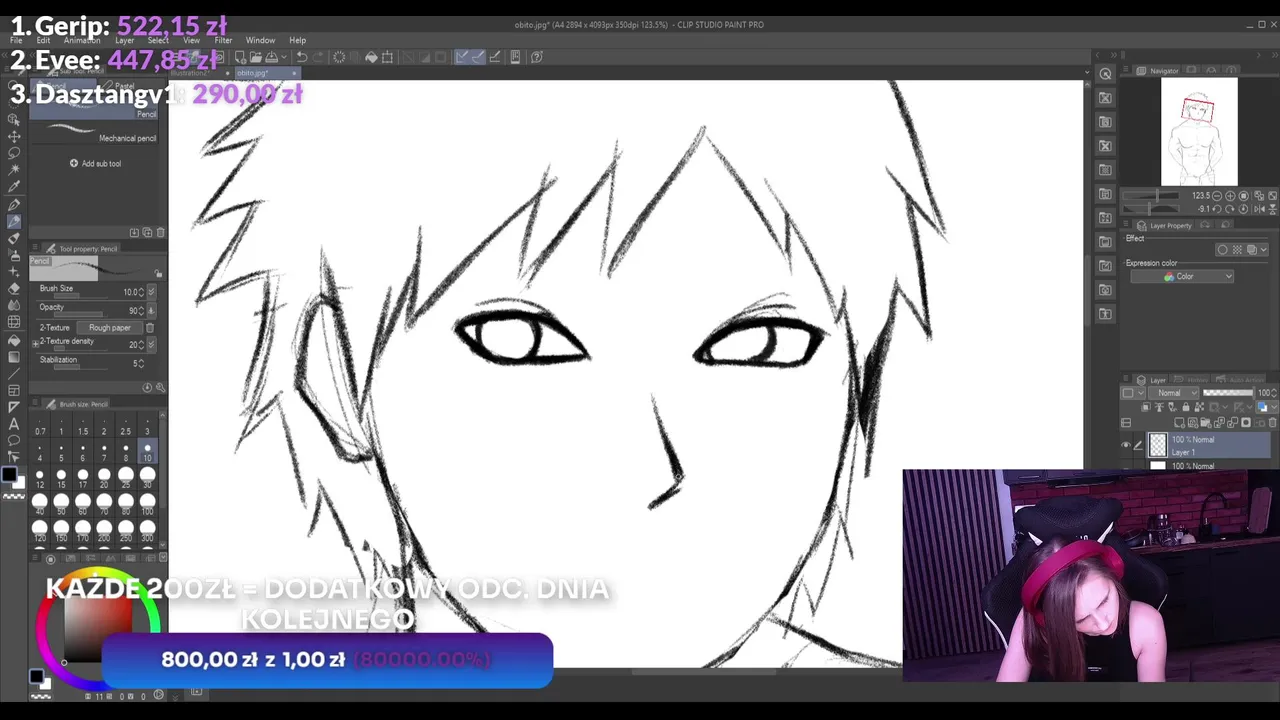Click the CLIP STUDIO help icon
This screenshot has height=720, width=1280.
tap(537, 57)
